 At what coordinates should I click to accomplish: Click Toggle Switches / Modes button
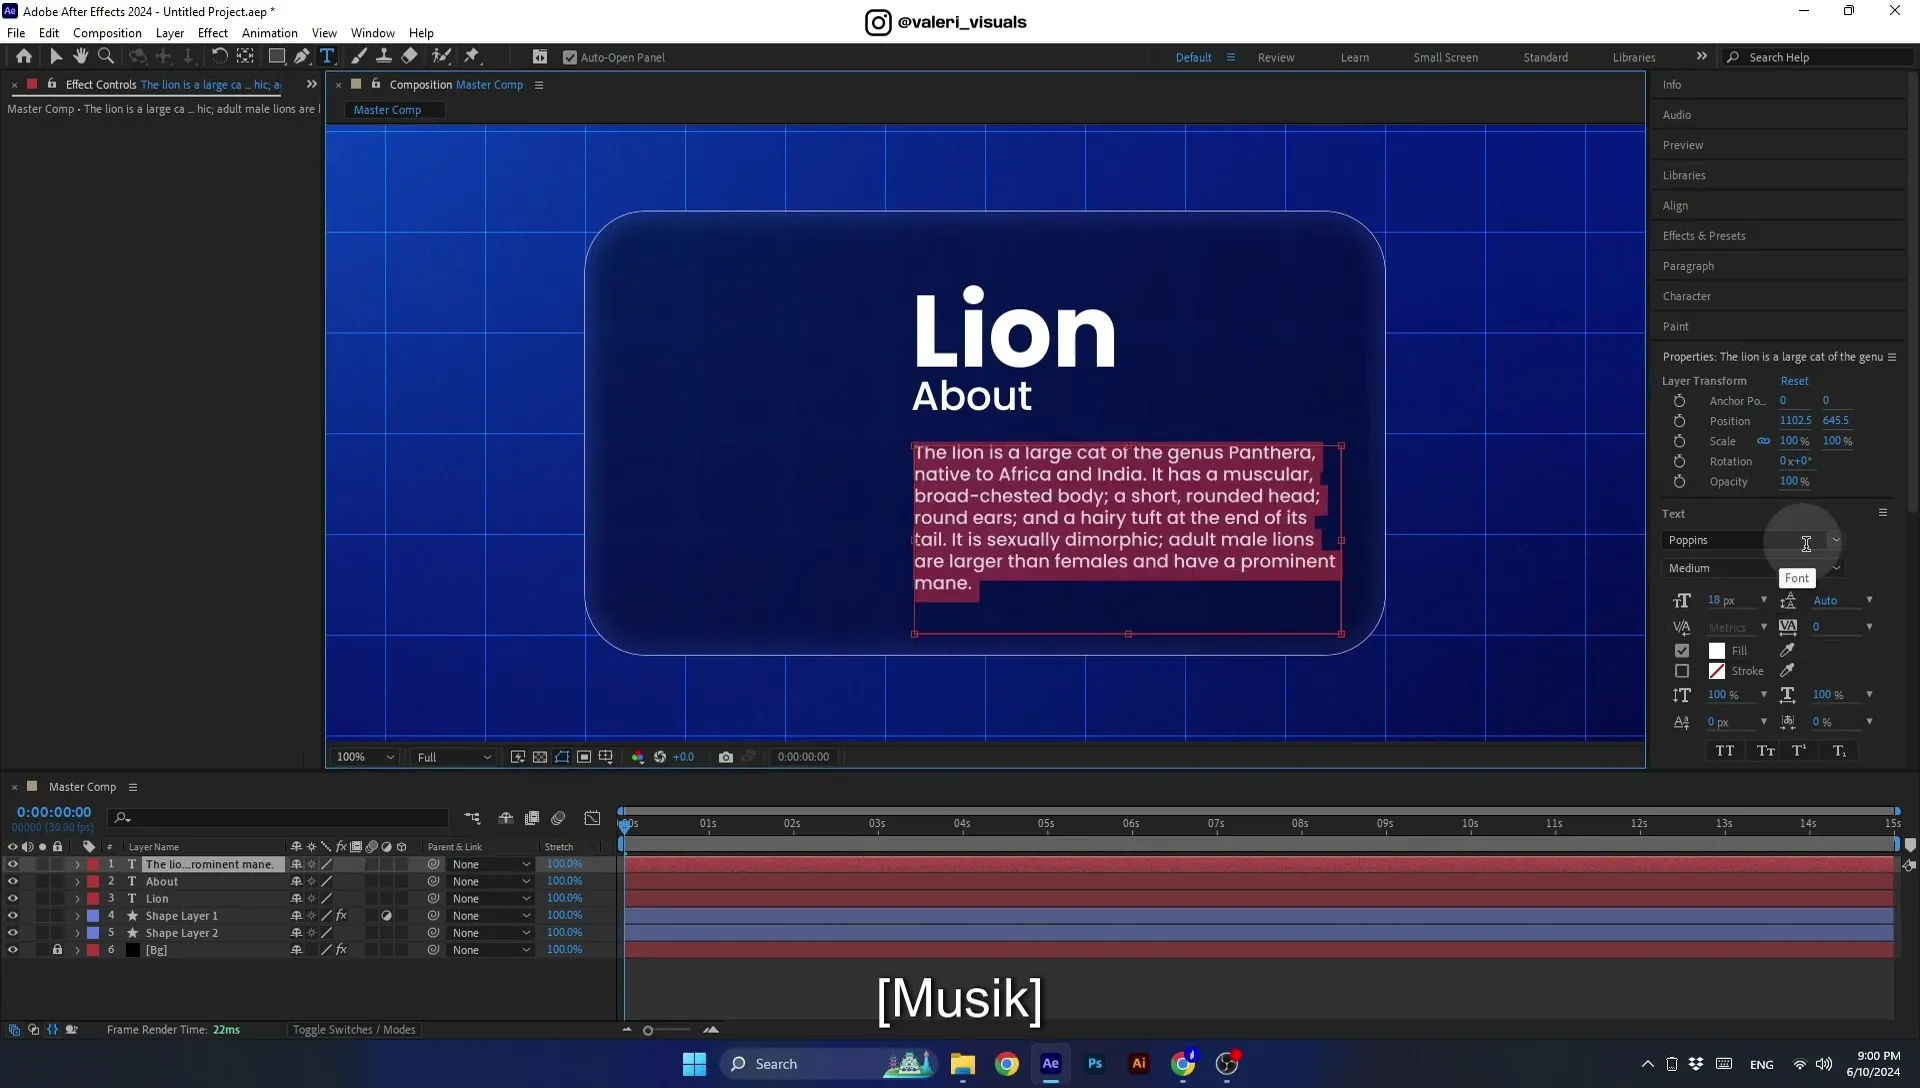click(354, 1030)
